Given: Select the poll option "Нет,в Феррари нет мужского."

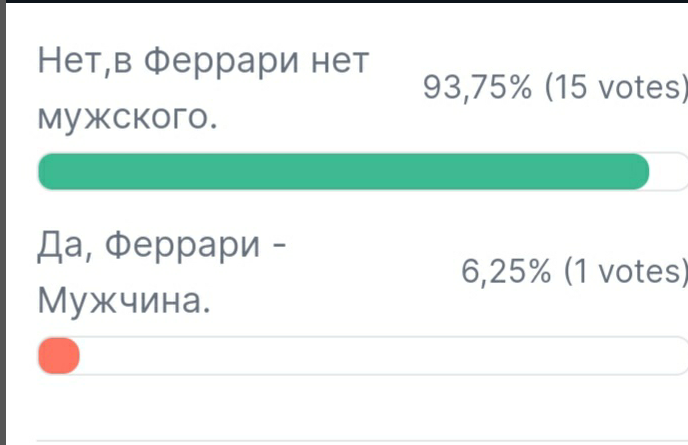Looking at the screenshot, I should tap(203, 89).
